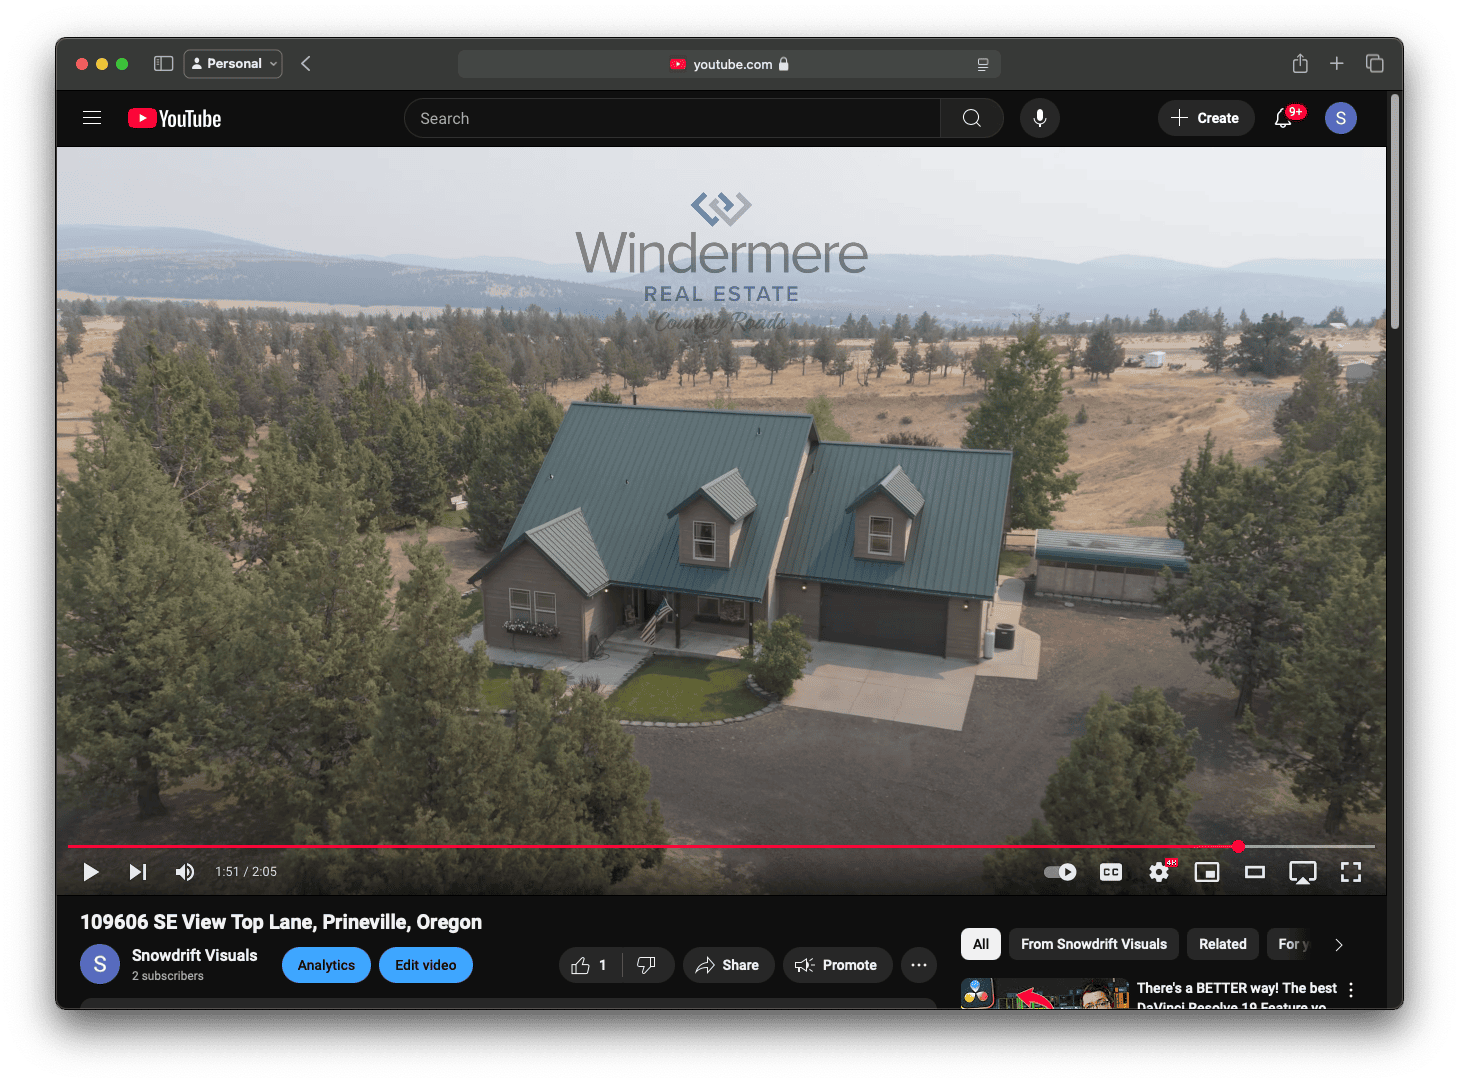Select From Snowdrift Visuals chip
Image resolution: width=1459 pixels, height=1083 pixels.
point(1094,944)
